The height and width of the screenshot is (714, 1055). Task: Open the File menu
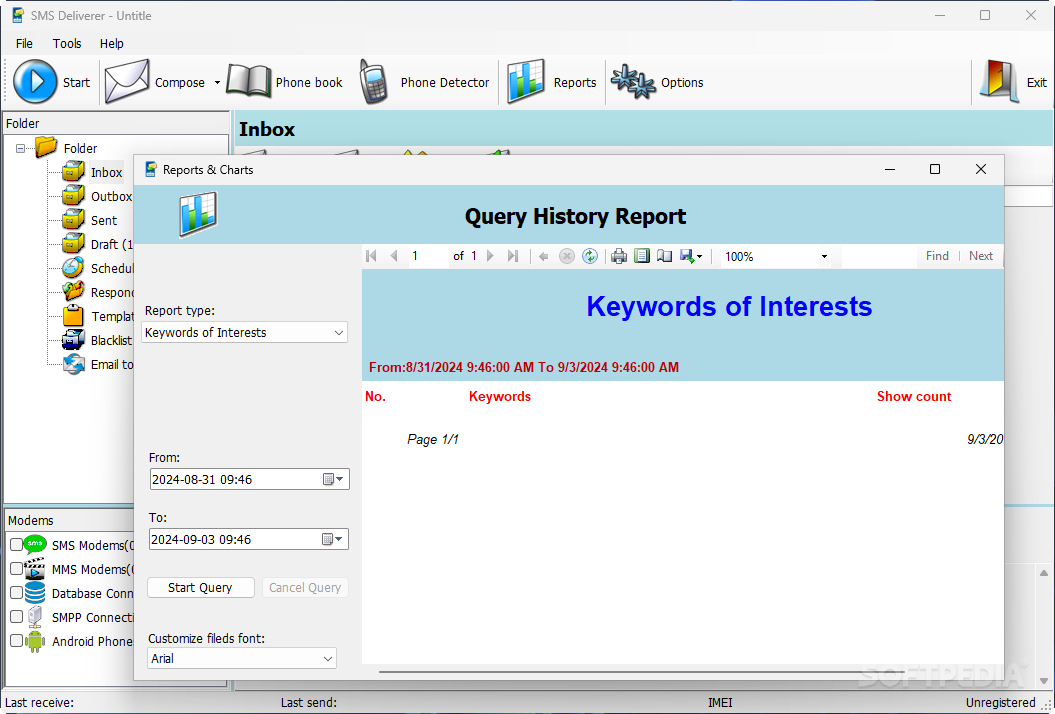(x=24, y=43)
